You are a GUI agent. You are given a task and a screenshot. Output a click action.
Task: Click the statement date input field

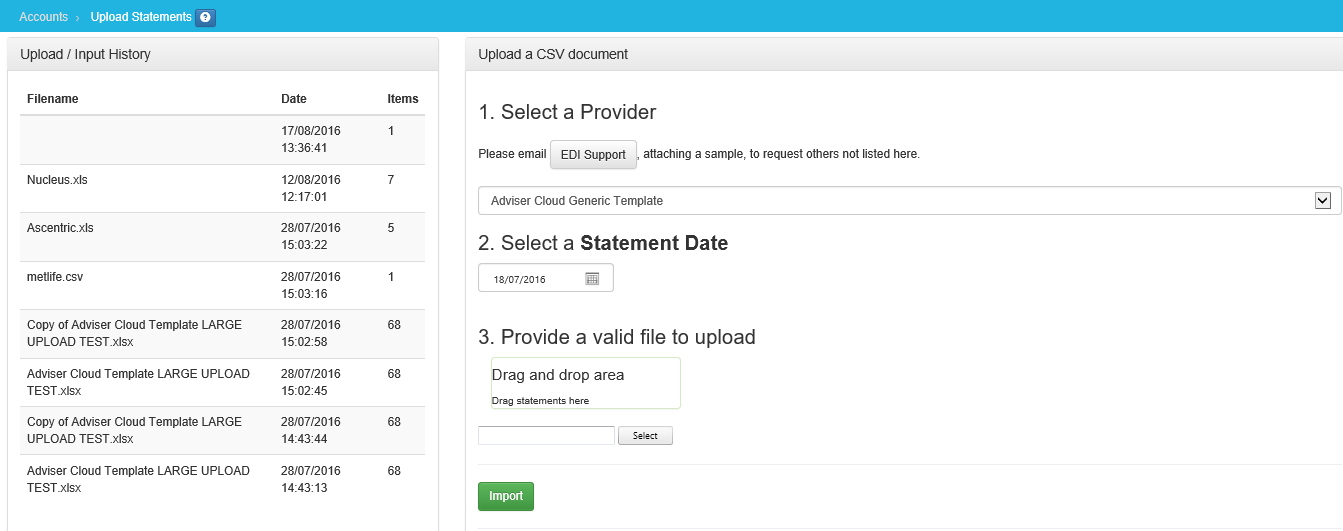pyautogui.click(x=535, y=279)
